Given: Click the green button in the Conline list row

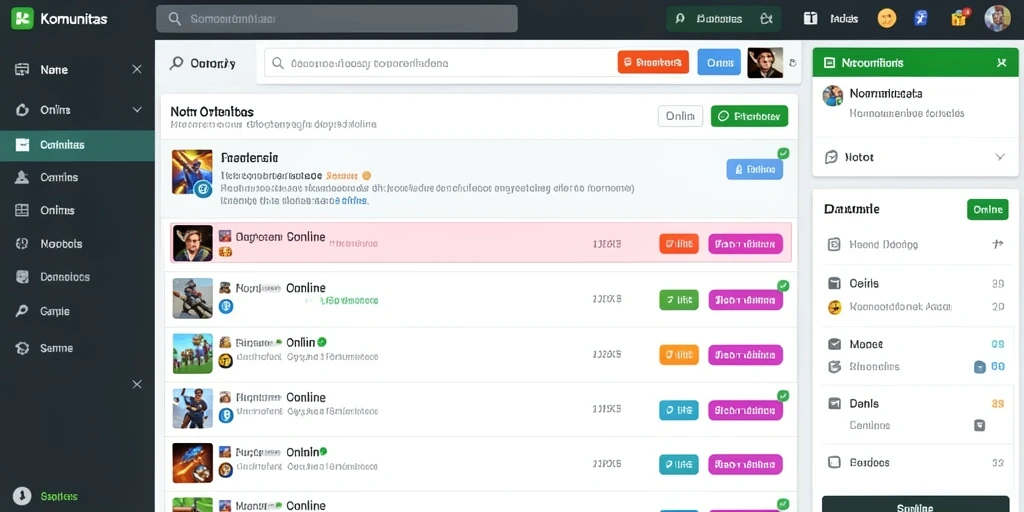Looking at the screenshot, I should pos(679,300).
